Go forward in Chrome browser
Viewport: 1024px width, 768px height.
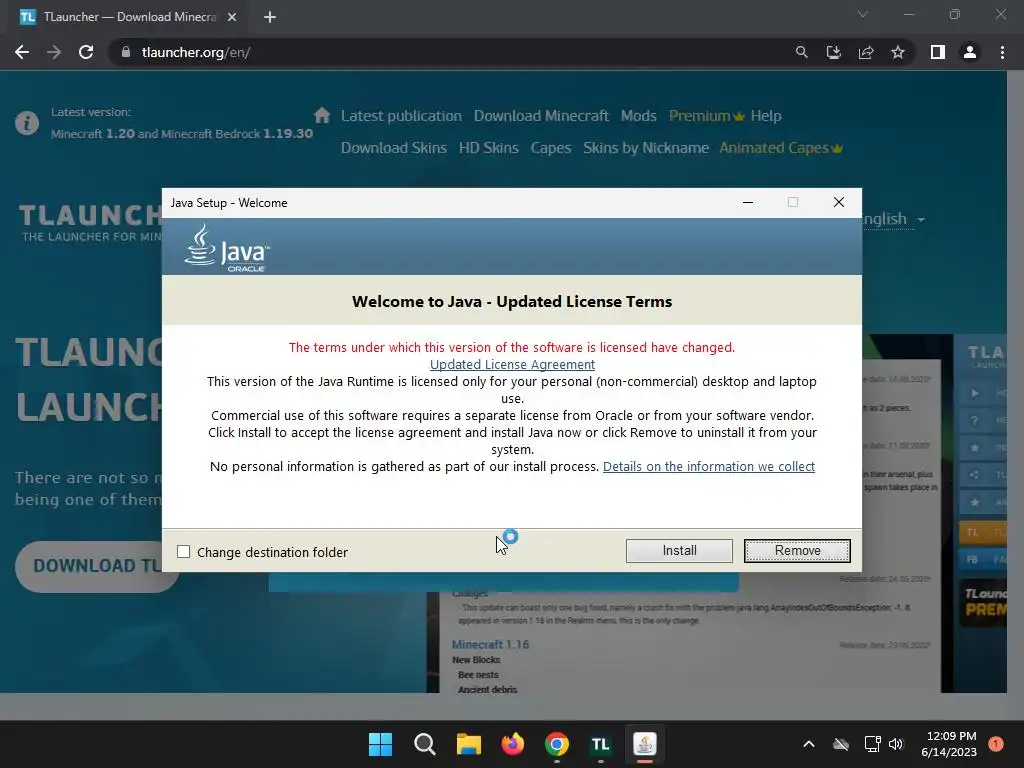(x=54, y=52)
